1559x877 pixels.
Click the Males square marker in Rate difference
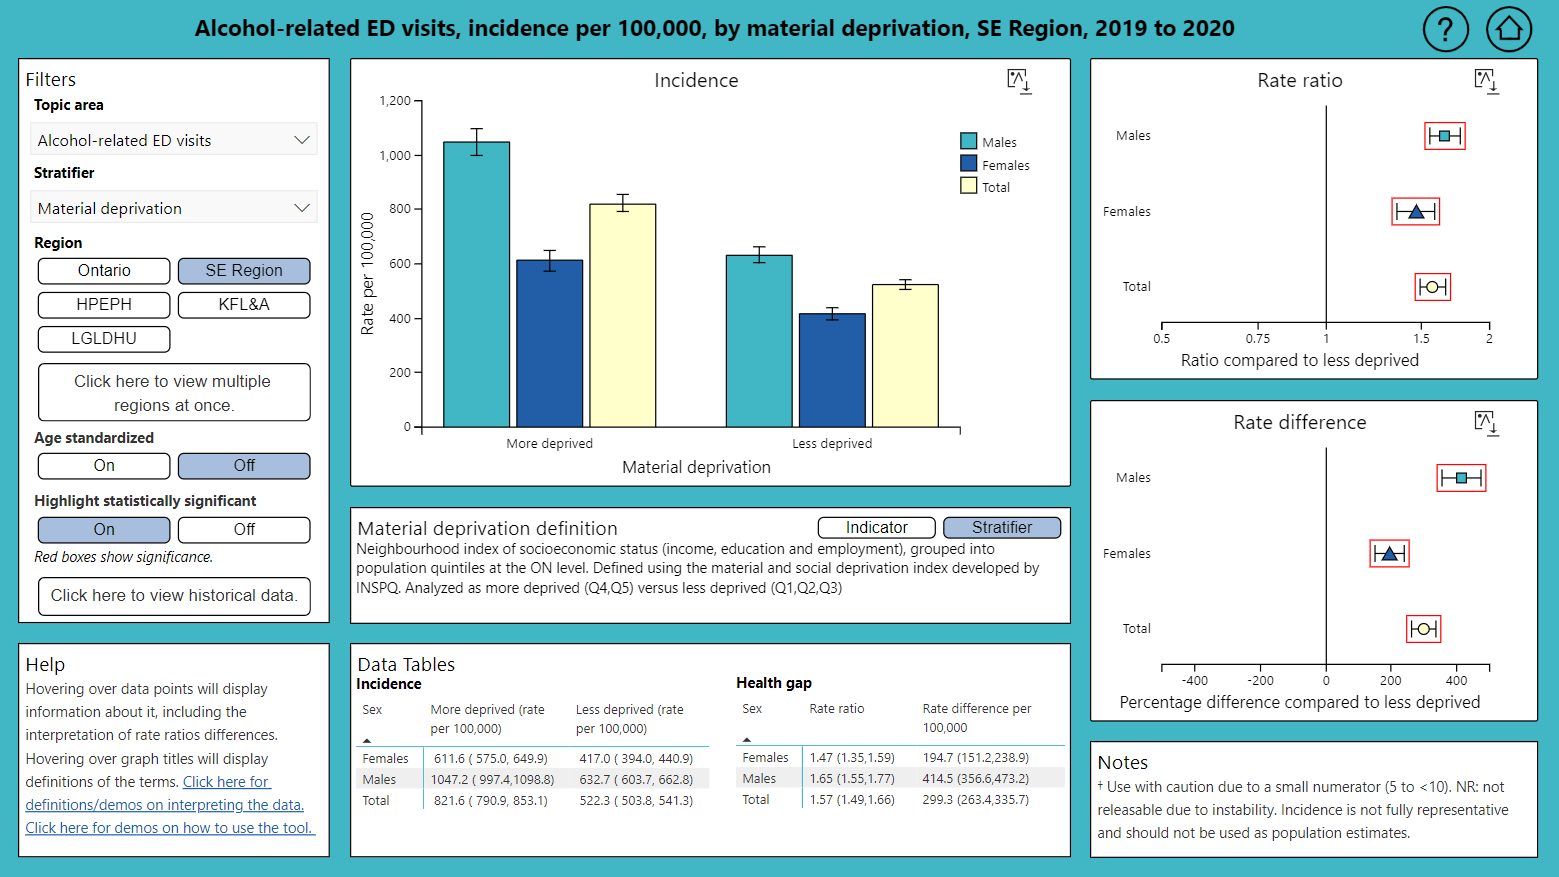pos(1462,478)
